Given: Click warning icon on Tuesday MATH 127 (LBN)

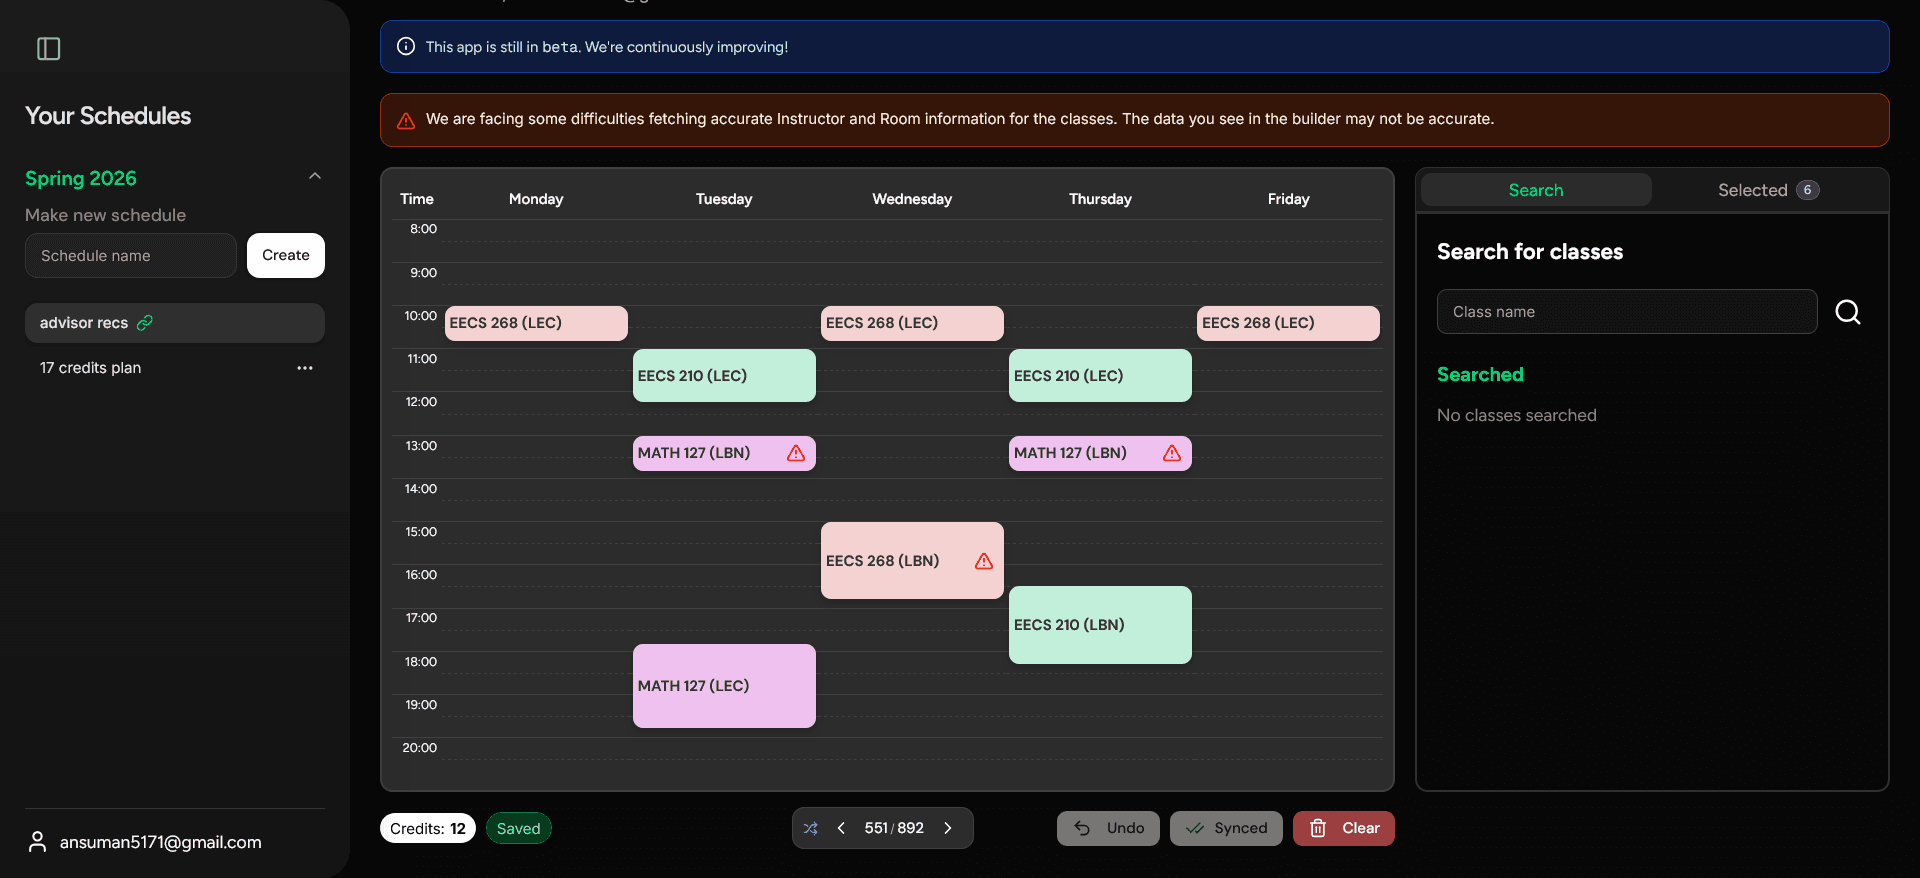Looking at the screenshot, I should tap(796, 453).
